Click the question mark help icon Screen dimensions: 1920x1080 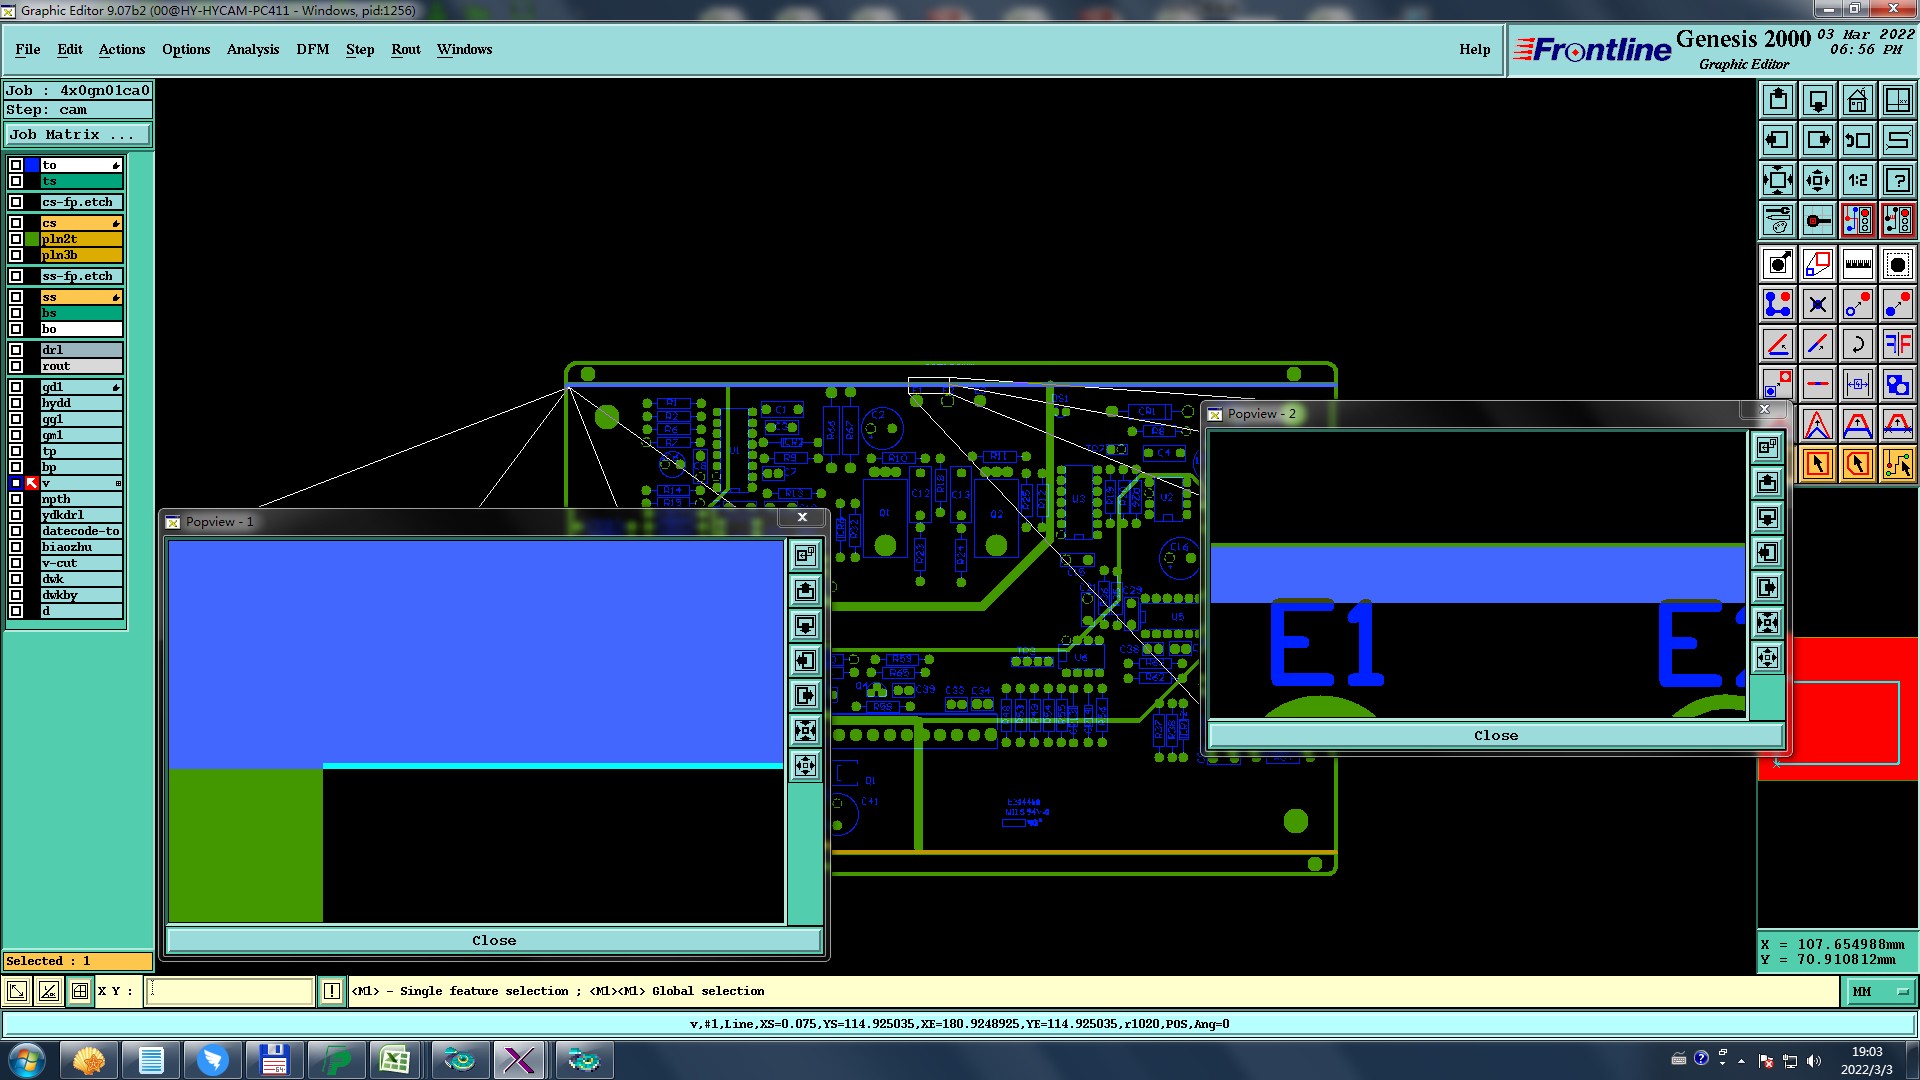point(1898,180)
